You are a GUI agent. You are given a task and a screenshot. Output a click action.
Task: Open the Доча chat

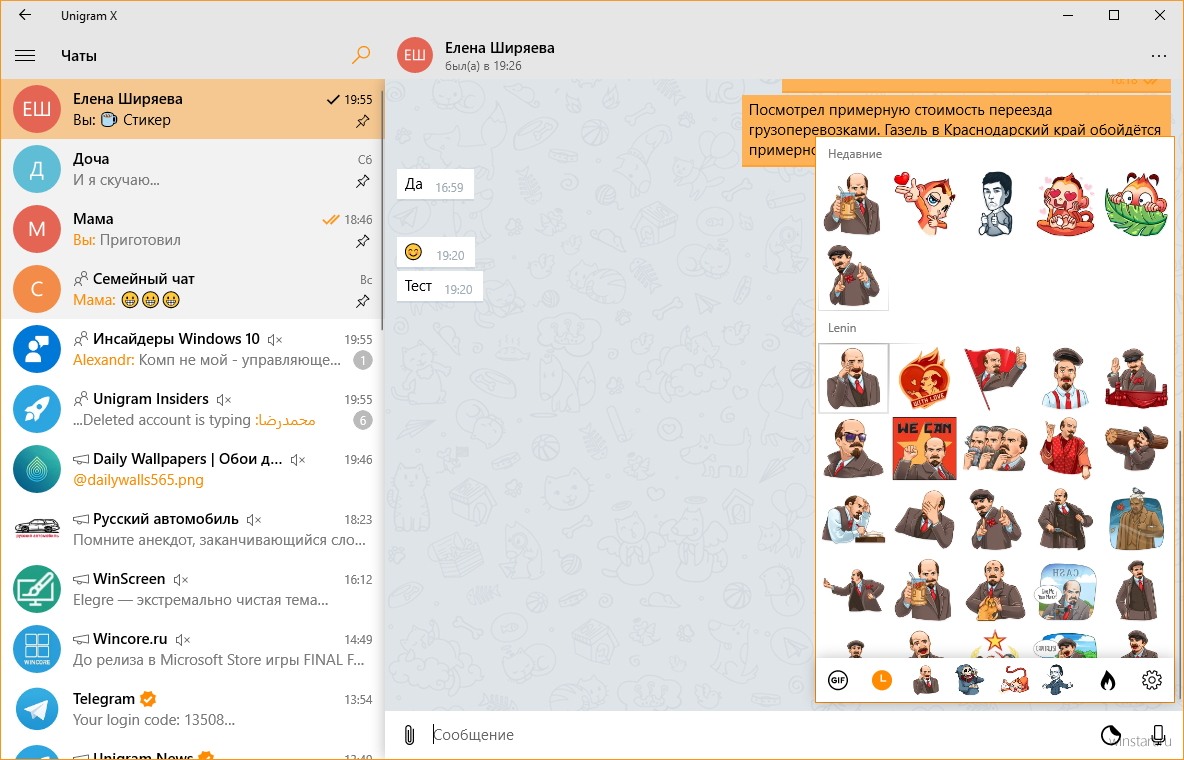193,169
